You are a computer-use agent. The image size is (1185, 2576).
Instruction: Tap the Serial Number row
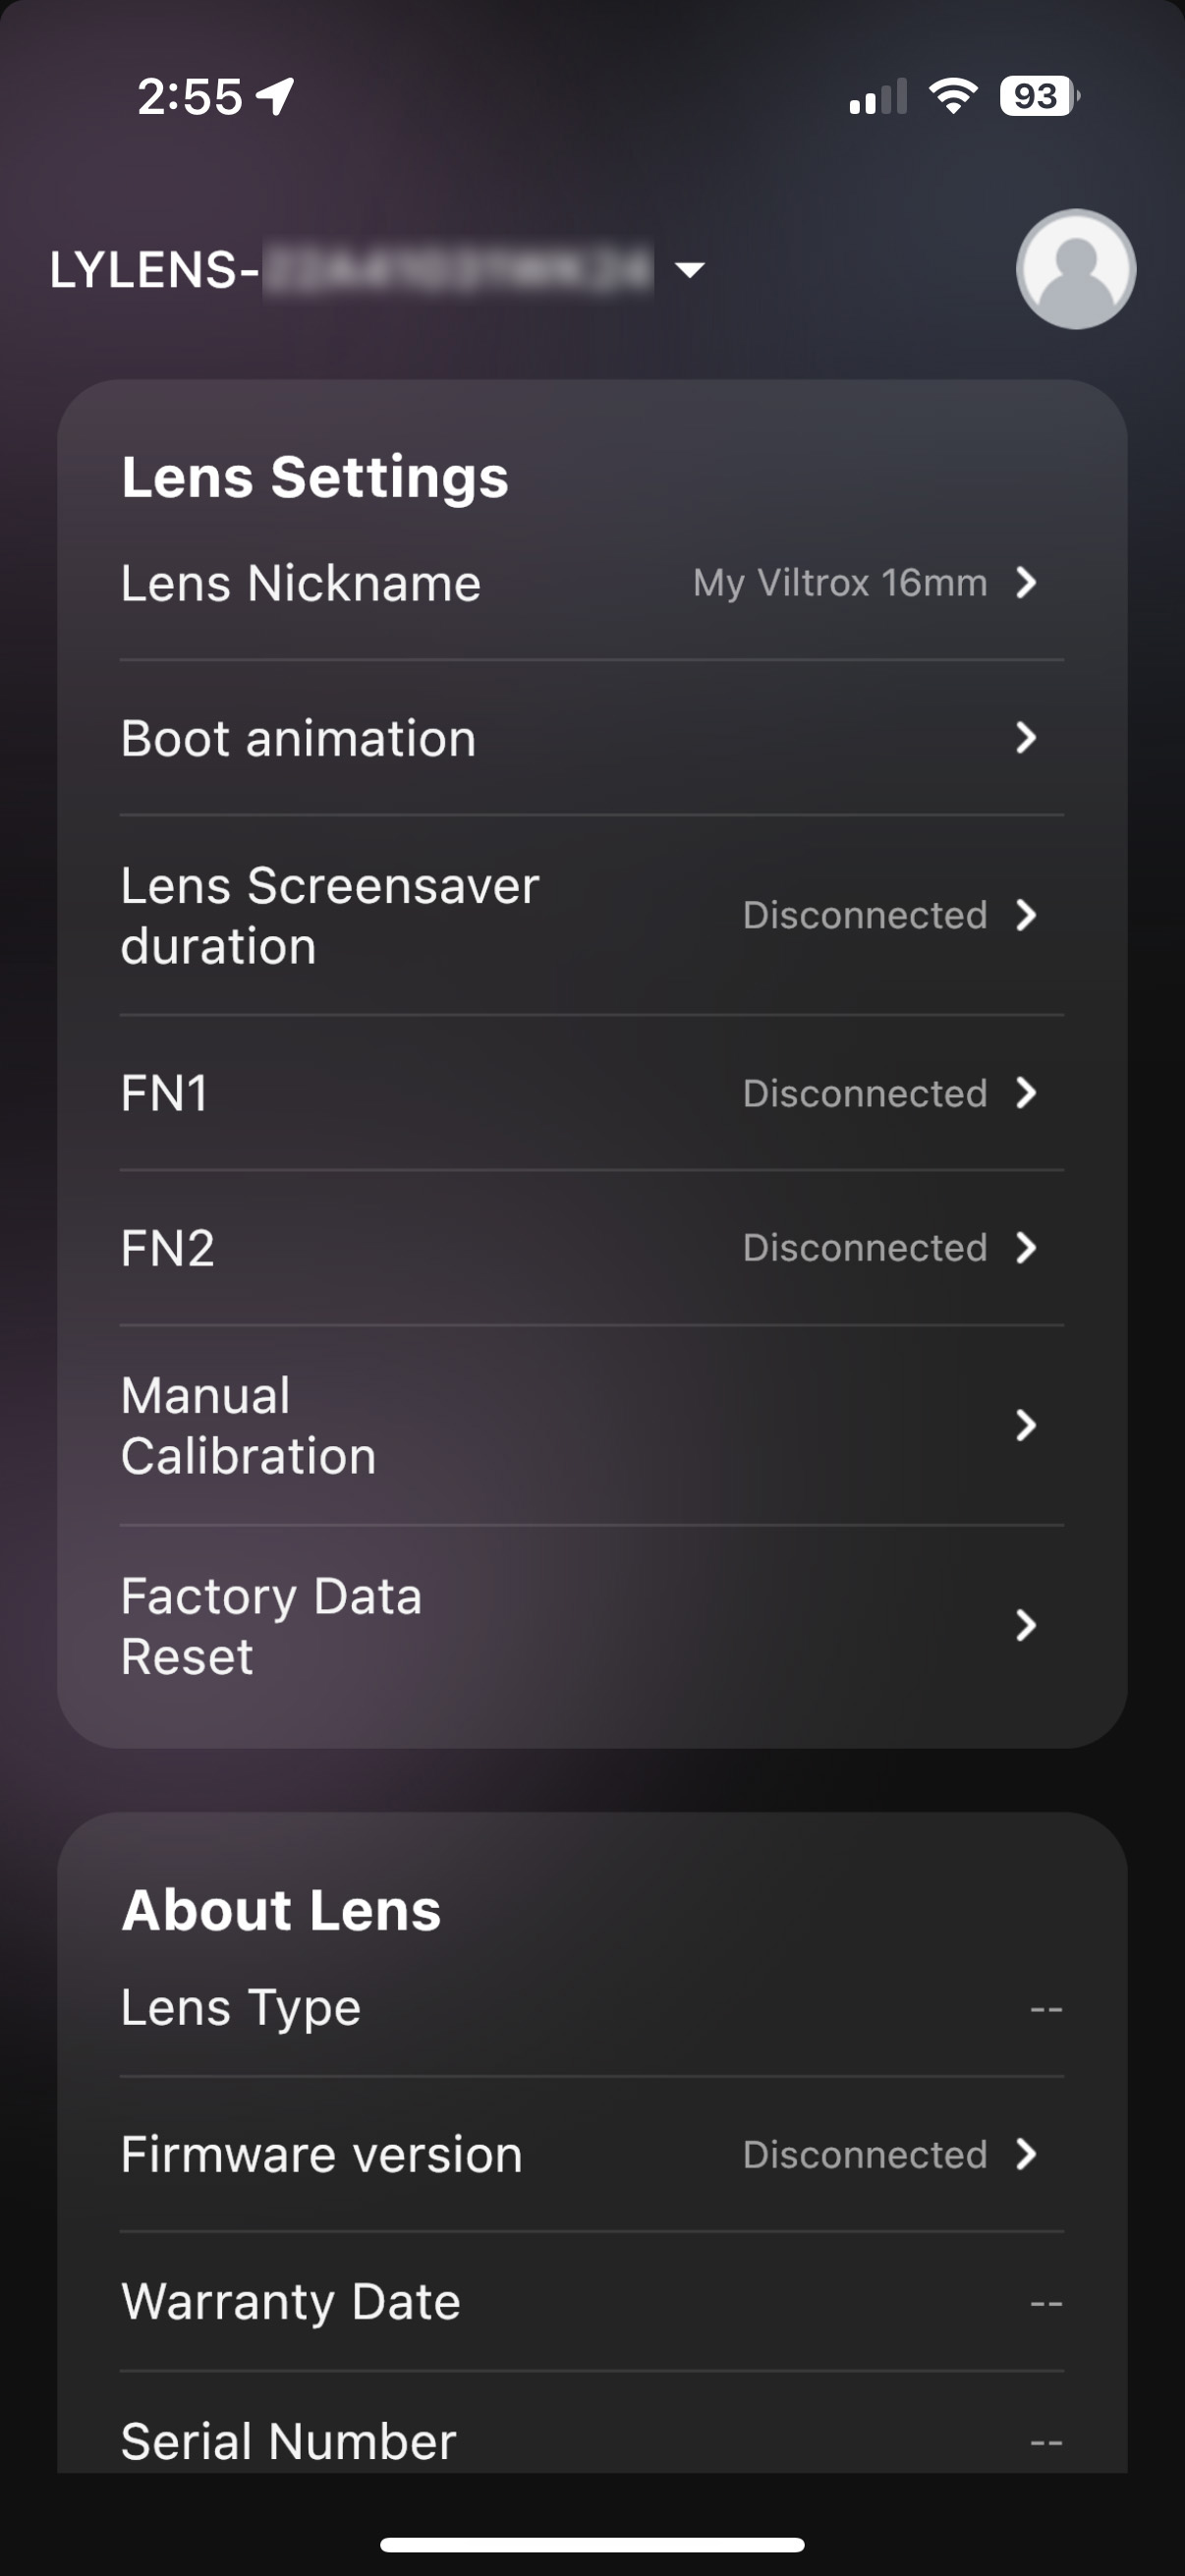coord(590,2441)
